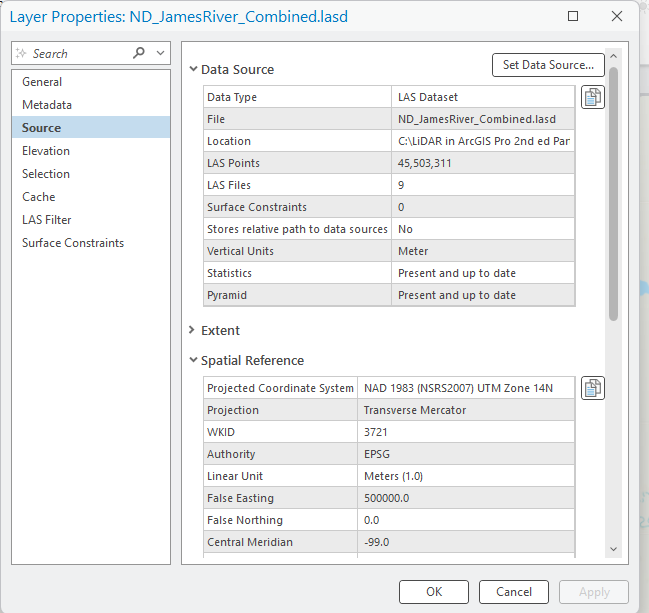Click the Set Data Source button
Screen dimensions: 649x613
pyautogui.click(x=548, y=65)
